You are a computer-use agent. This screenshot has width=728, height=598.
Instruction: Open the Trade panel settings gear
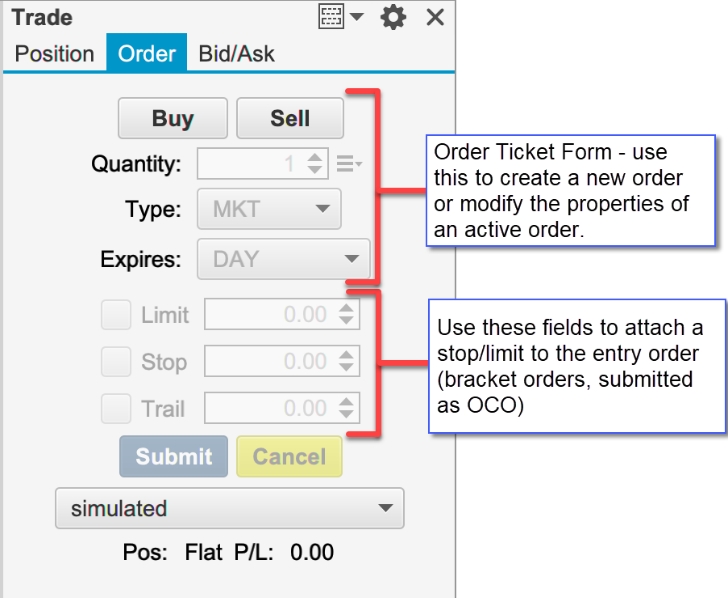click(x=393, y=18)
